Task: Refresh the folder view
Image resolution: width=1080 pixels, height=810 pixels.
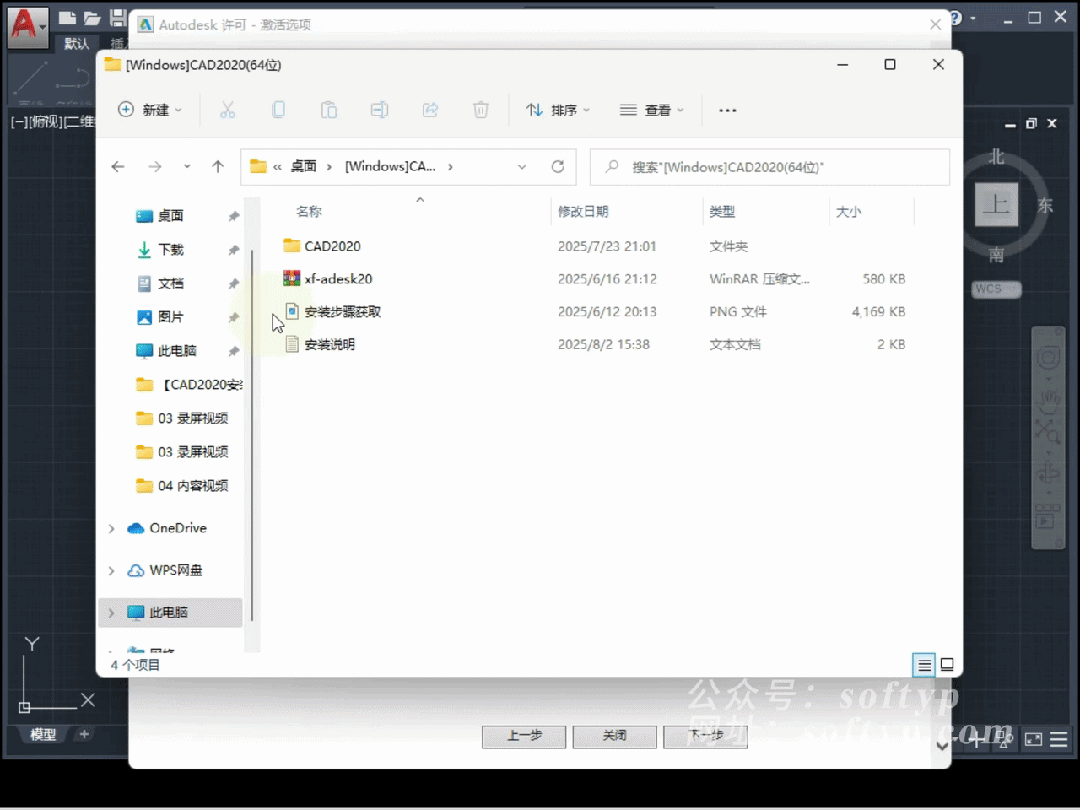Action: pos(558,167)
